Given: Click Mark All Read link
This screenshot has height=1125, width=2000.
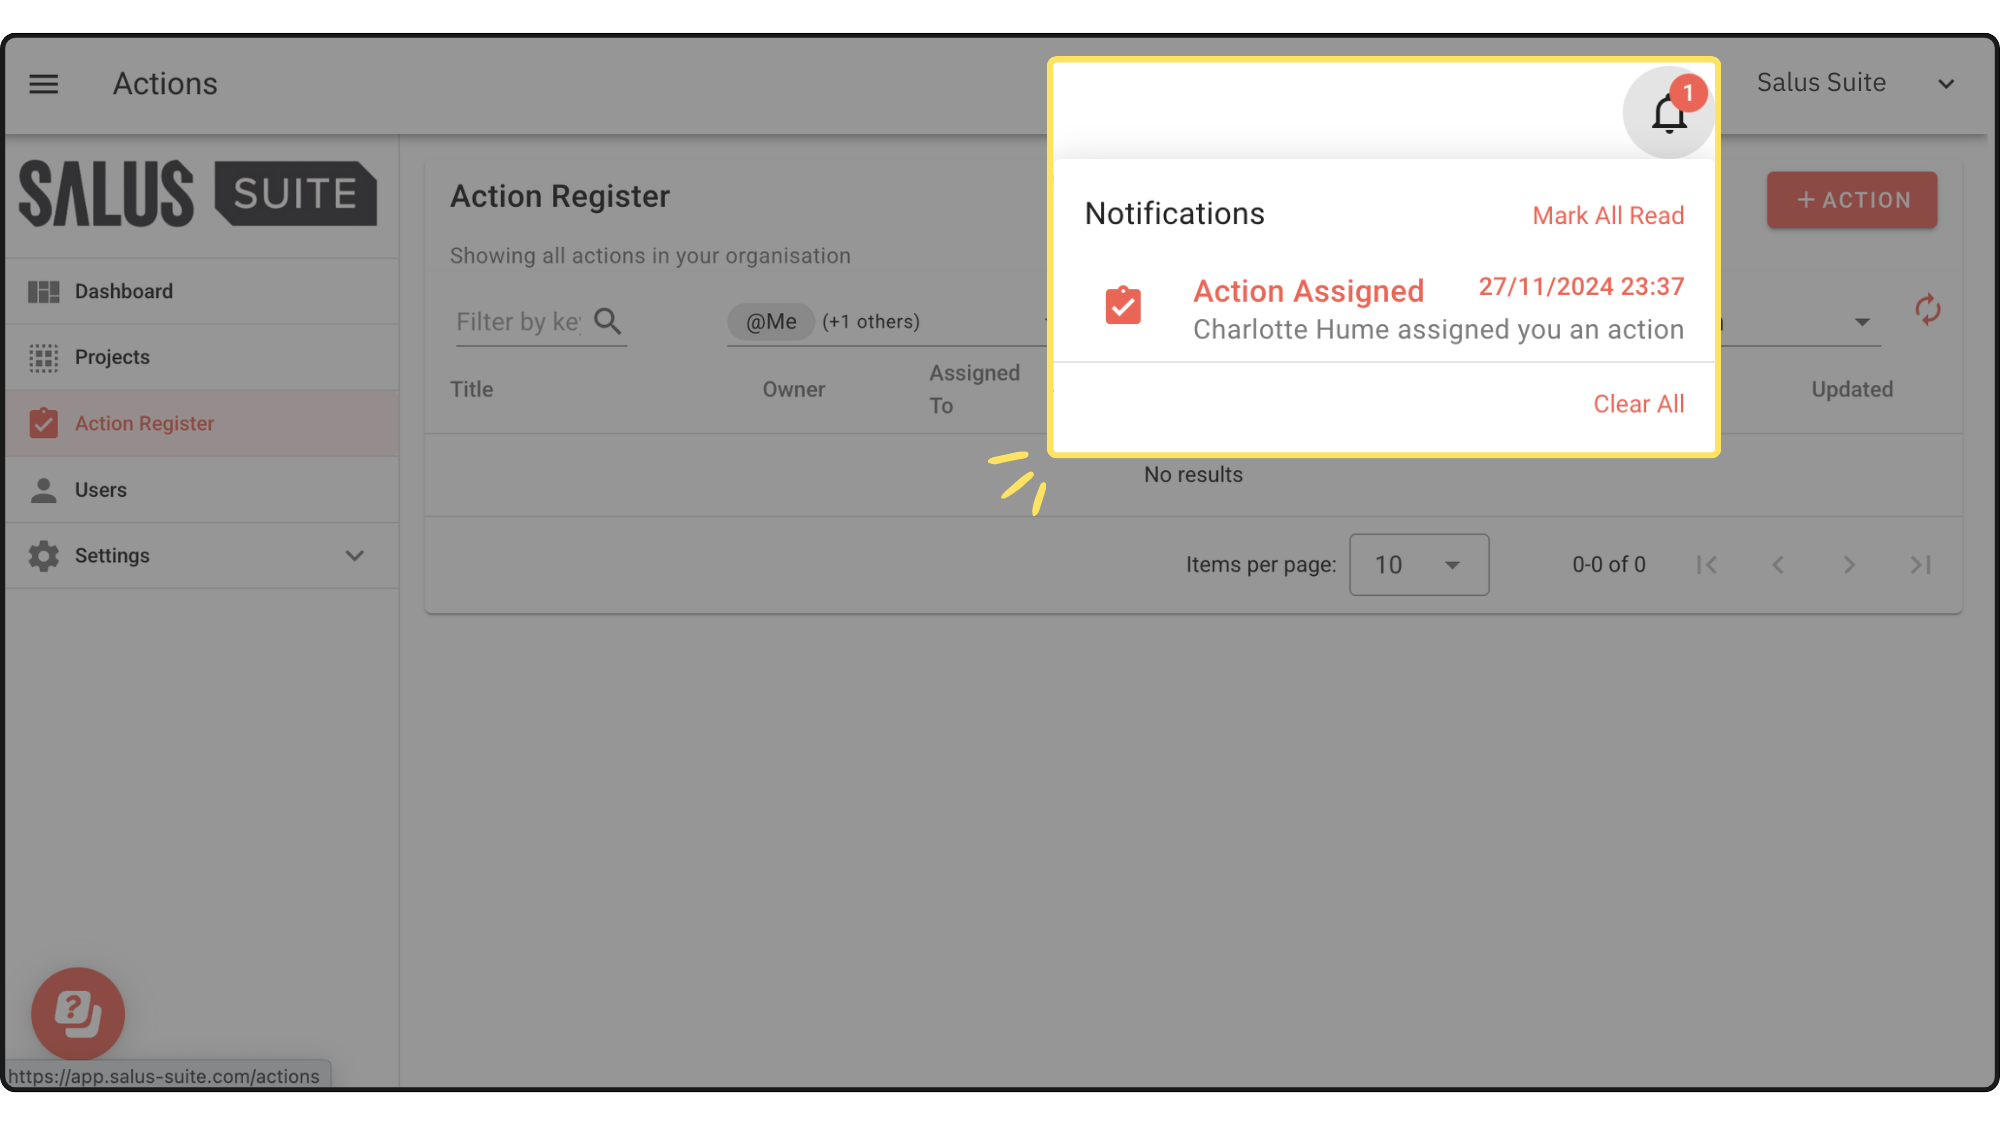Looking at the screenshot, I should tap(1608, 216).
